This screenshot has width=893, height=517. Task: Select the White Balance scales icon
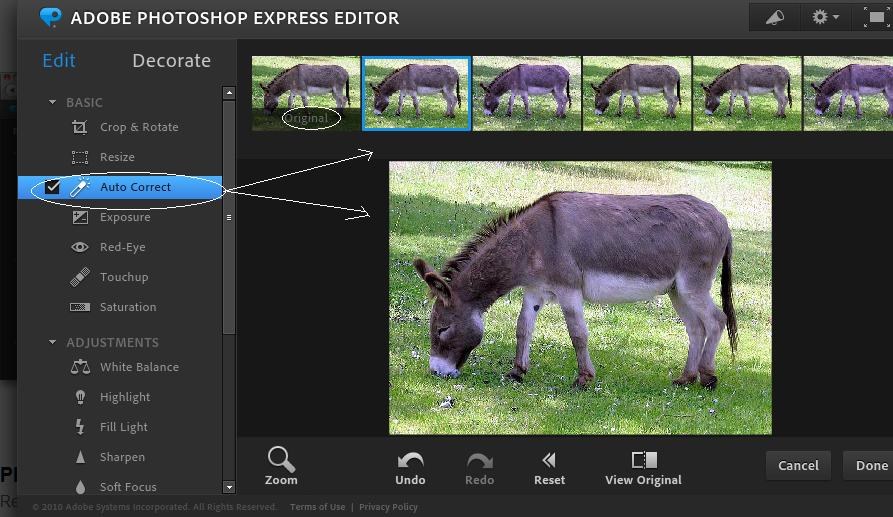pos(80,367)
